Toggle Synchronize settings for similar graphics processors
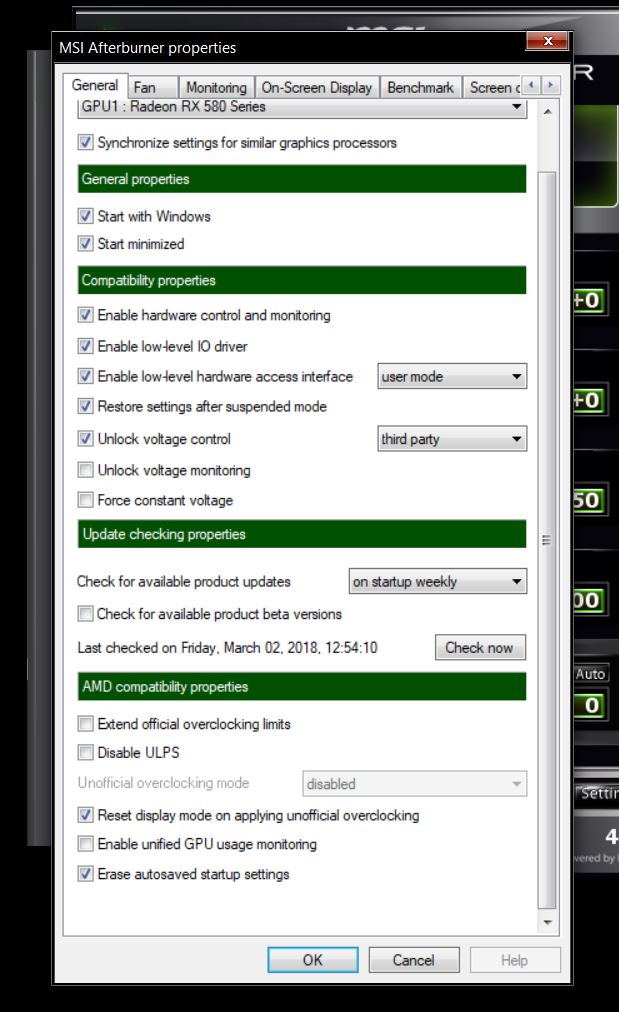Screen dimensions: 619x1012 coord(85,142)
